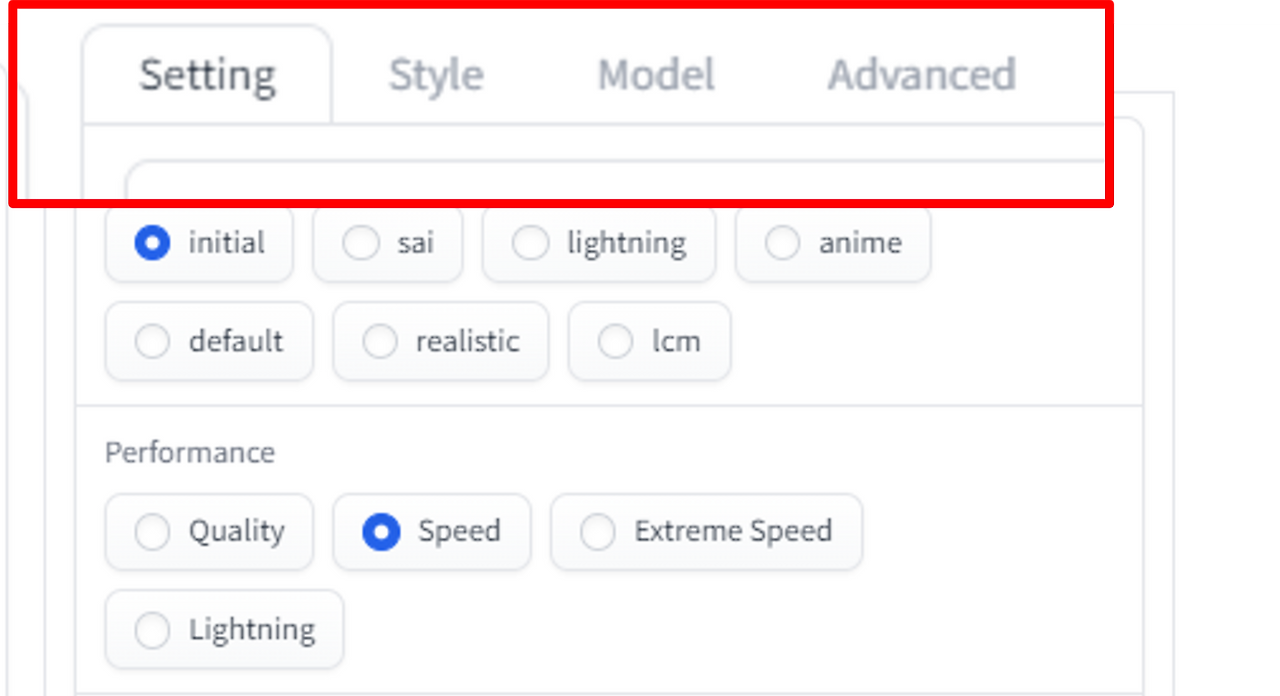Switch to the Setting tab
The height and width of the screenshot is (696, 1280).
(x=207, y=75)
